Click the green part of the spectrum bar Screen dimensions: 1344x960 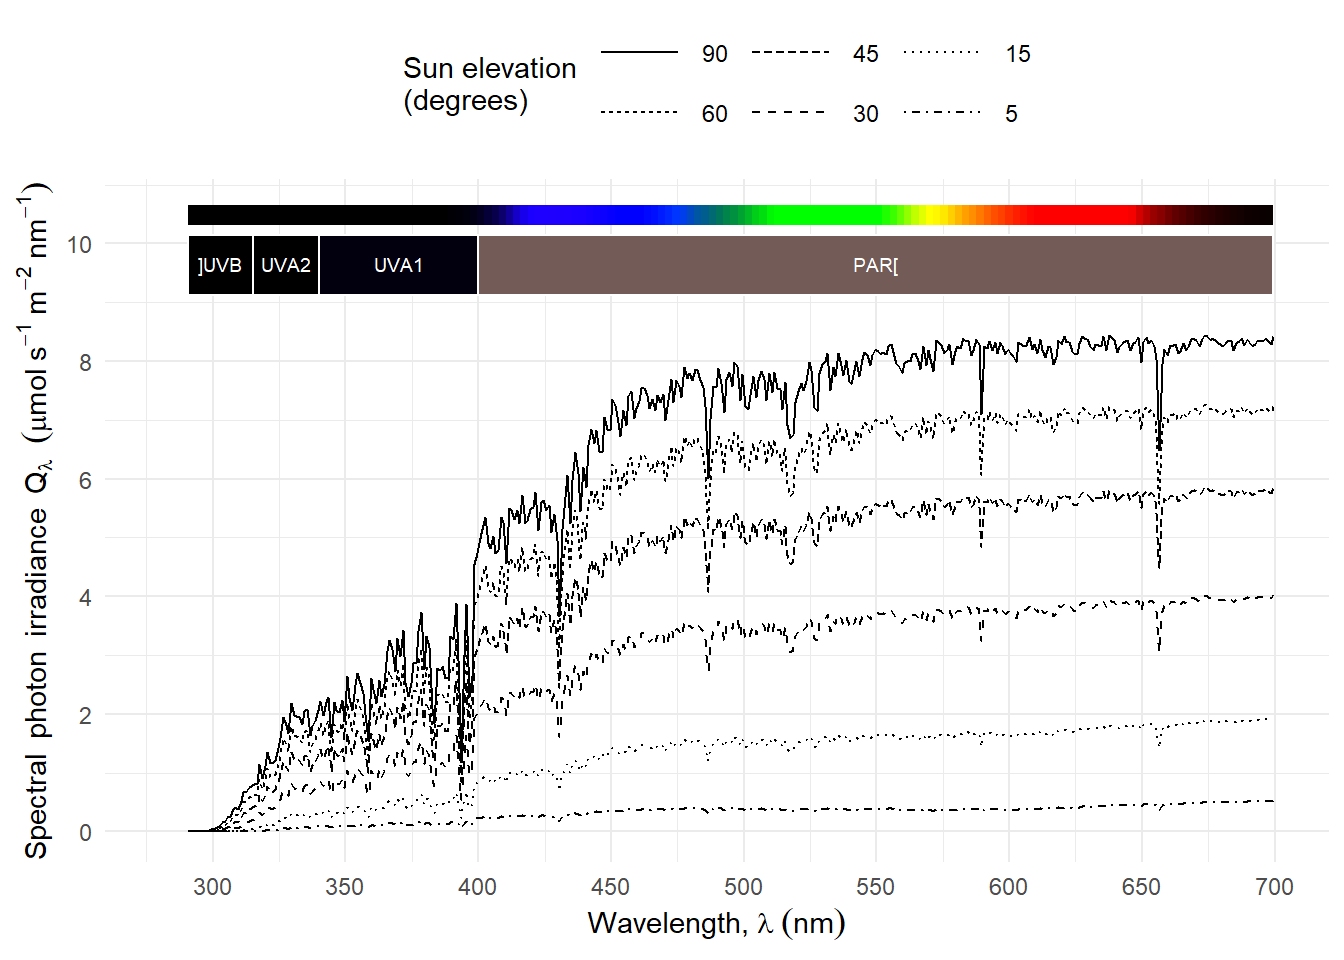click(x=820, y=215)
